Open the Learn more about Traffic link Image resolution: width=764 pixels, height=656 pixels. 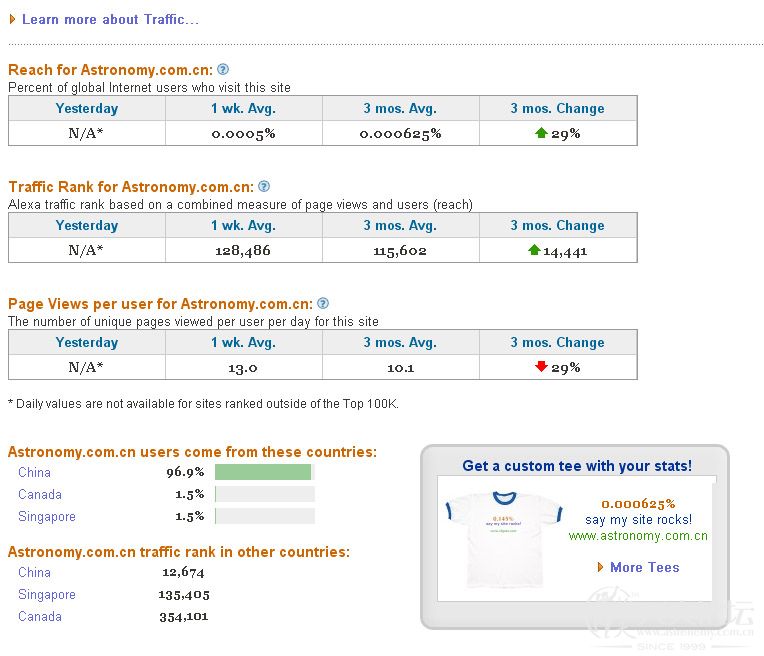(110, 19)
